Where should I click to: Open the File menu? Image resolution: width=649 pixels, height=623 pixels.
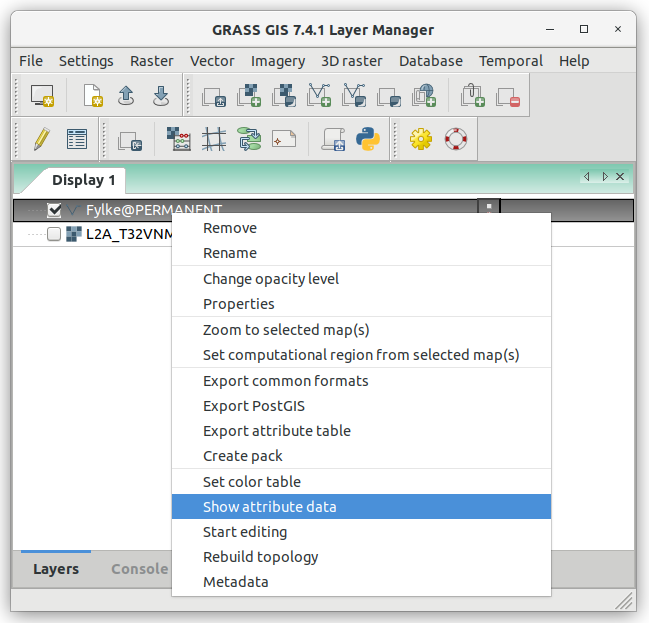pyautogui.click(x=31, y=61)
